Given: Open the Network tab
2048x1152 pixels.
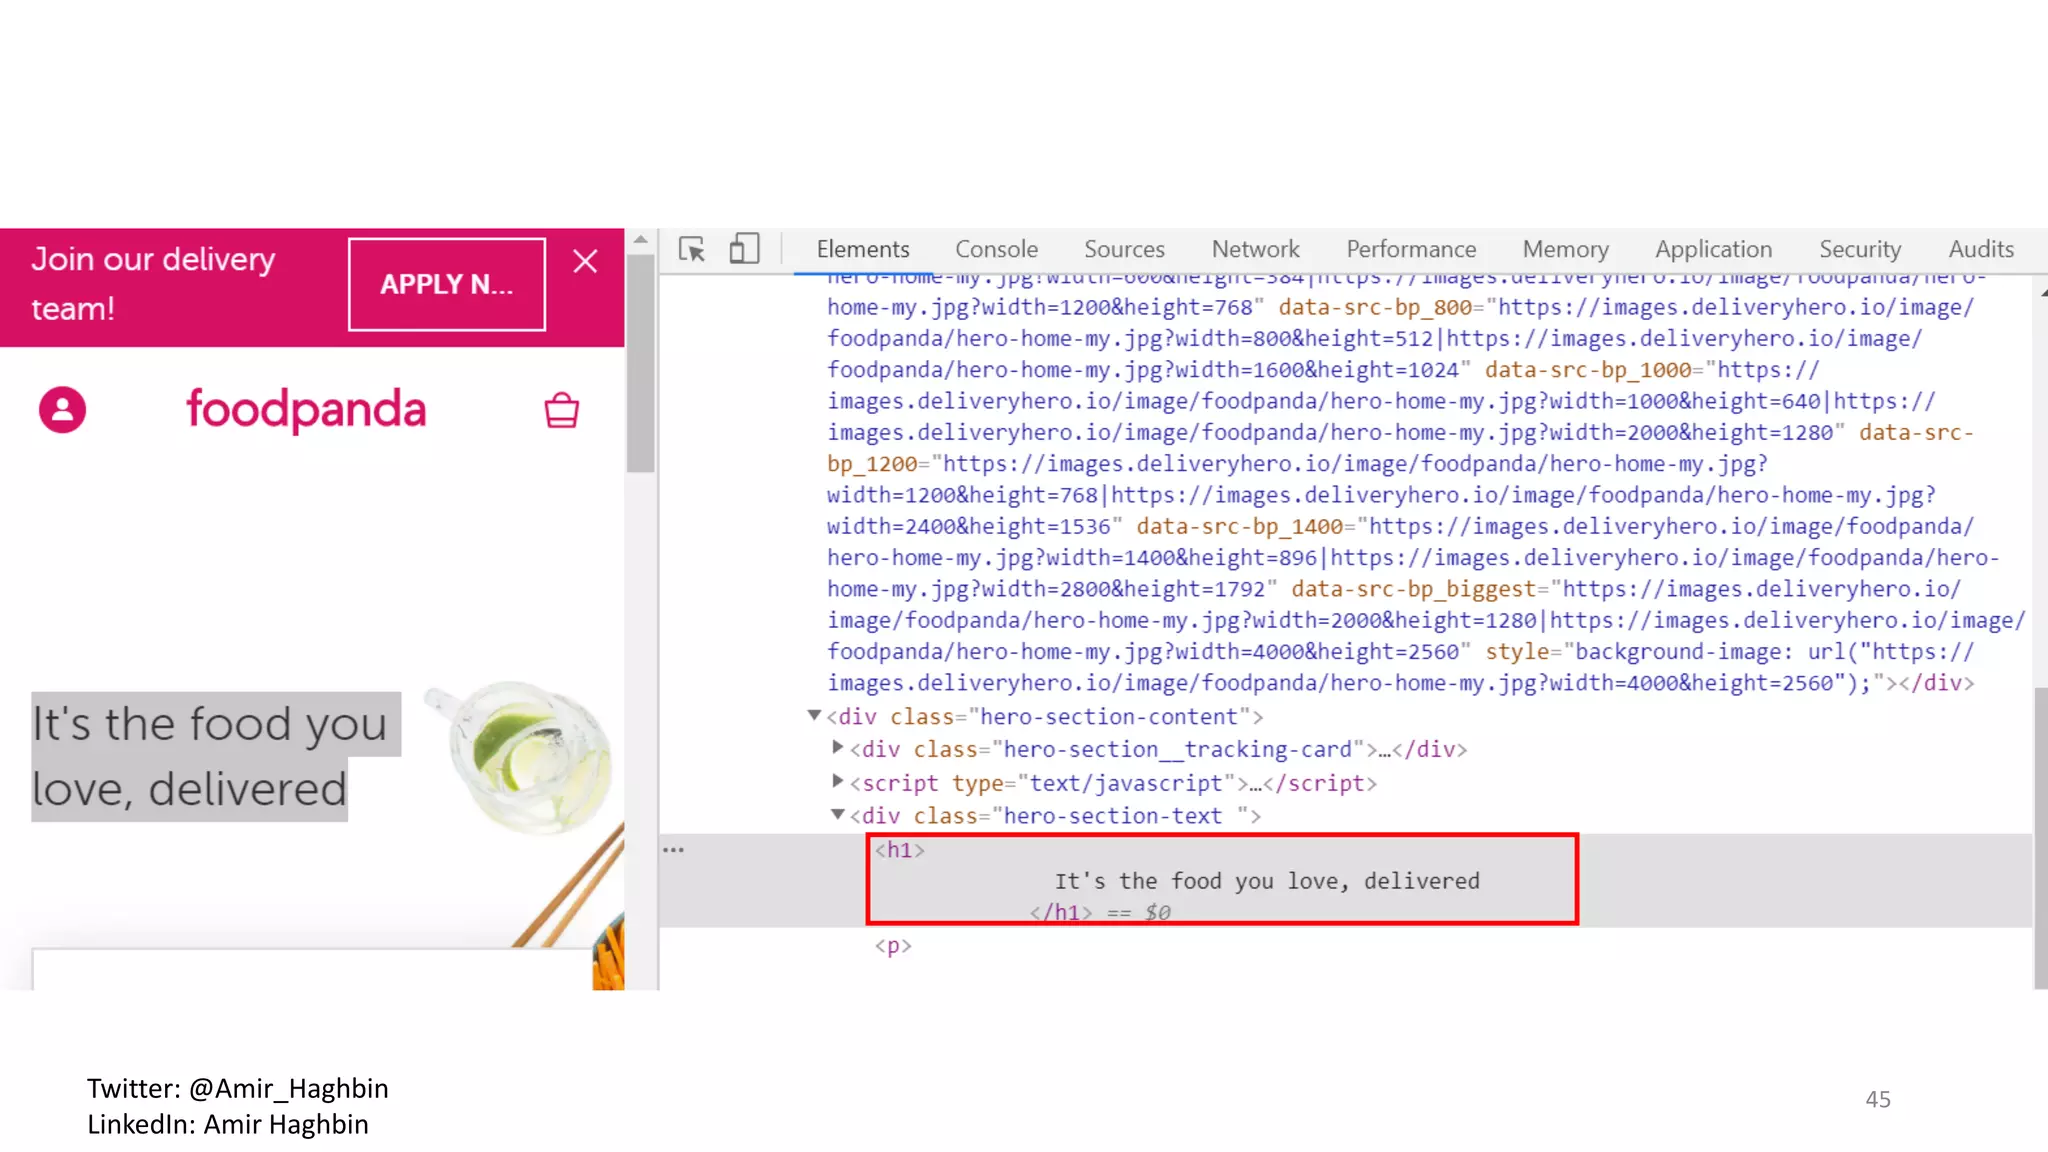Looking at the screenshot, I should tap(1255, 249).
